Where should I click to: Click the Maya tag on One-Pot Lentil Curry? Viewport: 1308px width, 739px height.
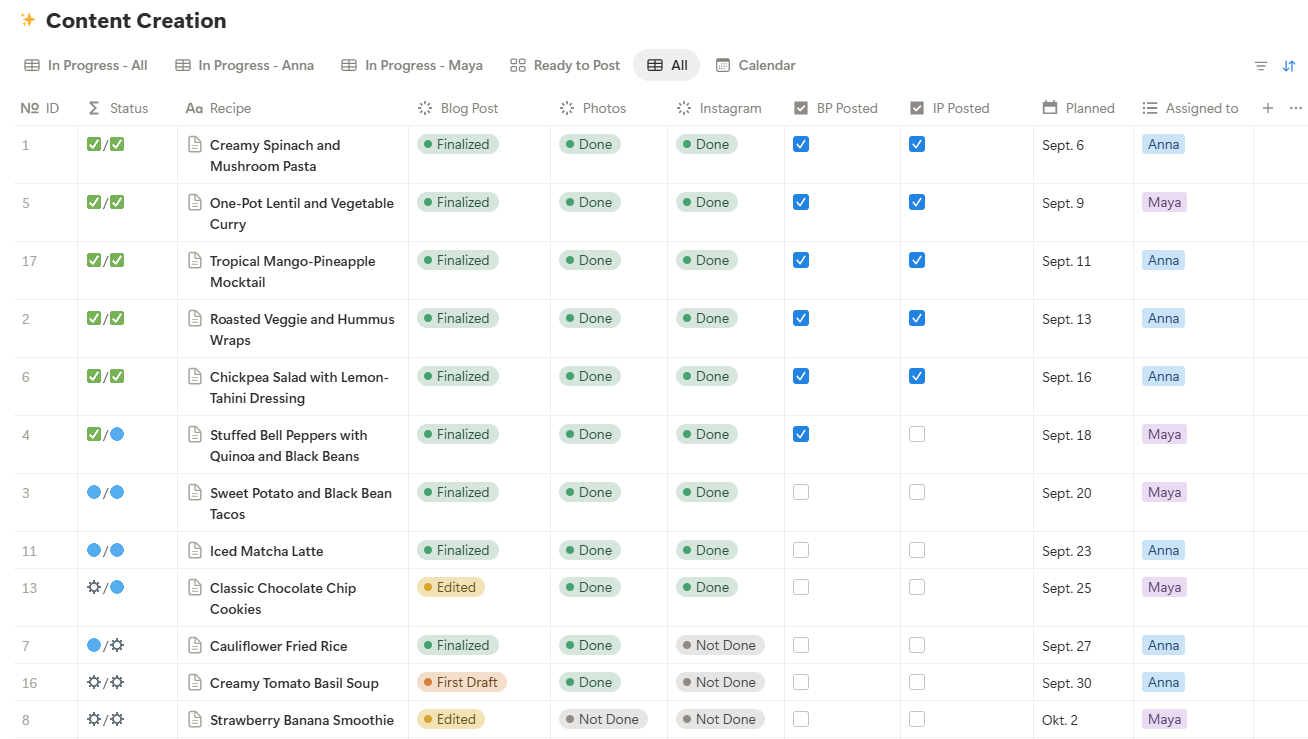(x=1164, y=203)
